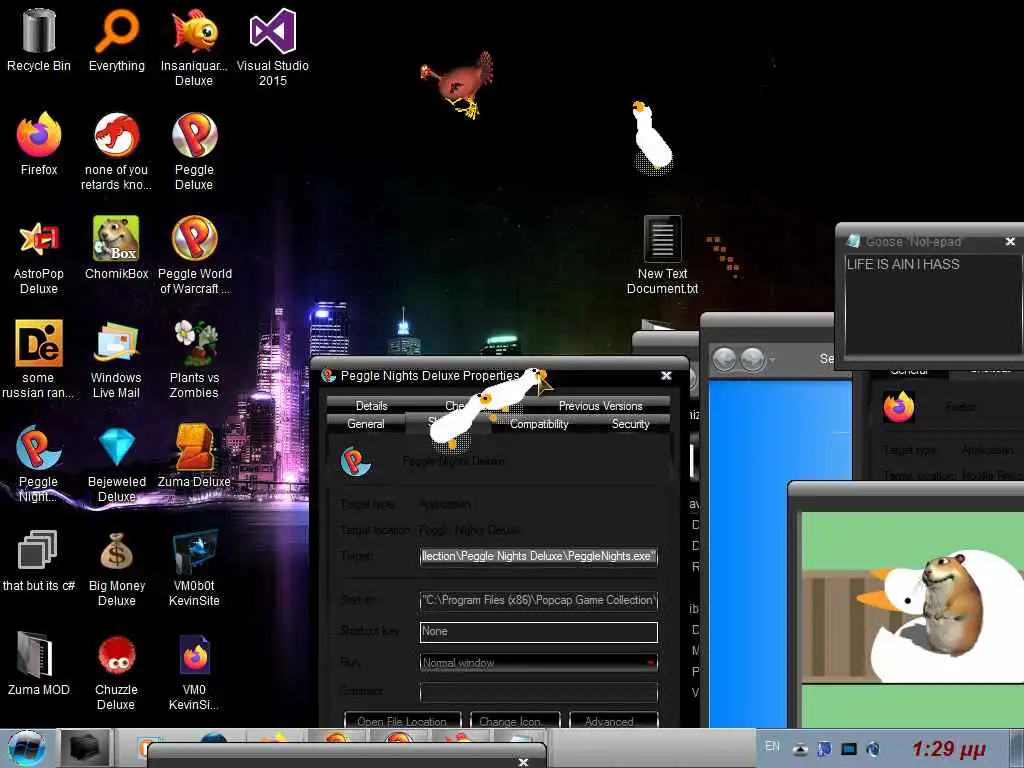
Task: Click the empty Comment field in Properties
Action: pyautogui.click(x=538, y=692)
